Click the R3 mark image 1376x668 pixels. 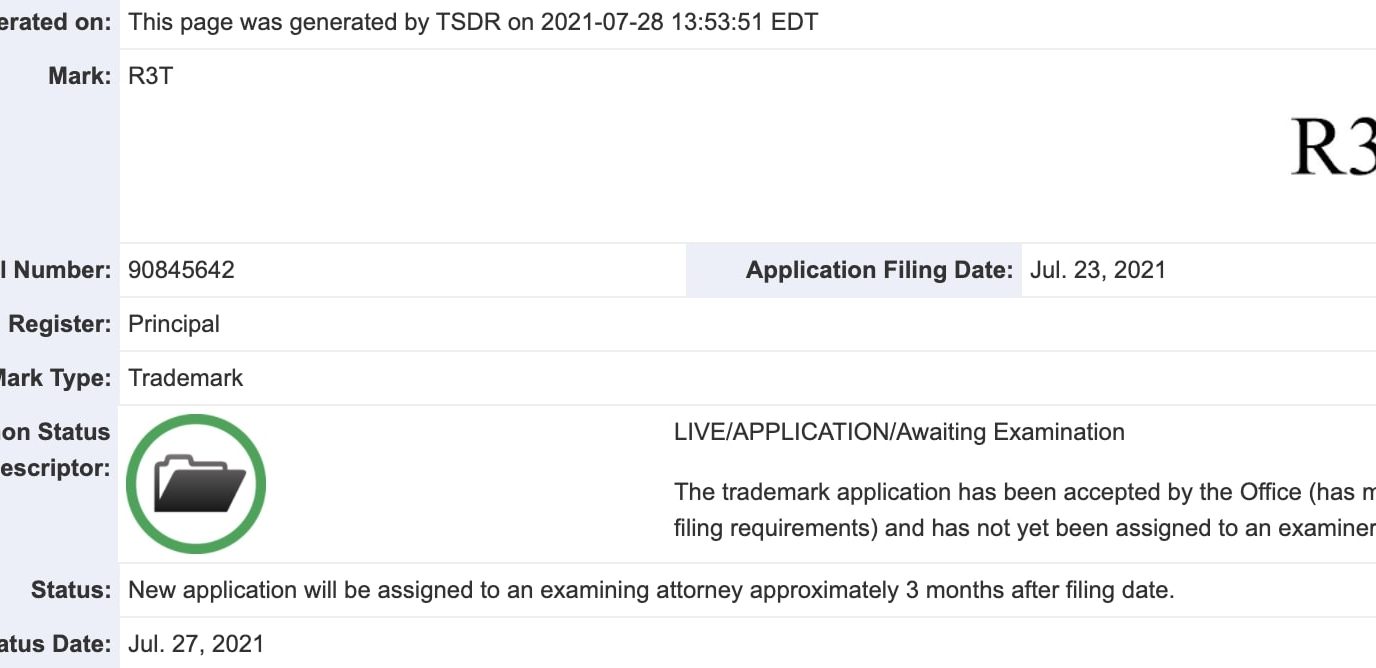pyautogui.click(x=1332, y=147)
